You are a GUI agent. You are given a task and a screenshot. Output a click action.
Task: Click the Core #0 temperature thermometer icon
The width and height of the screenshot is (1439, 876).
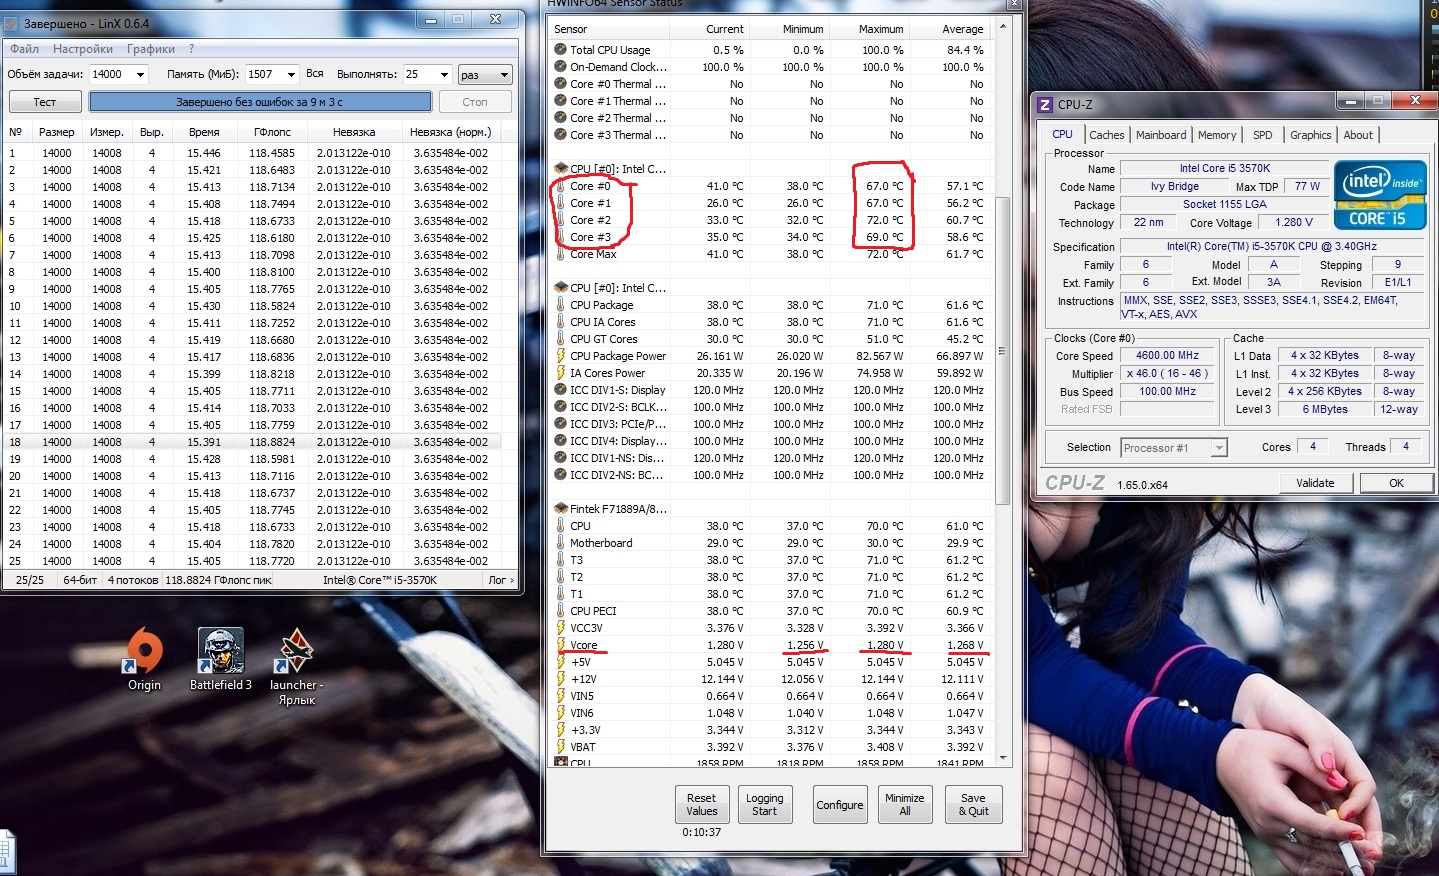click(561, 186)
